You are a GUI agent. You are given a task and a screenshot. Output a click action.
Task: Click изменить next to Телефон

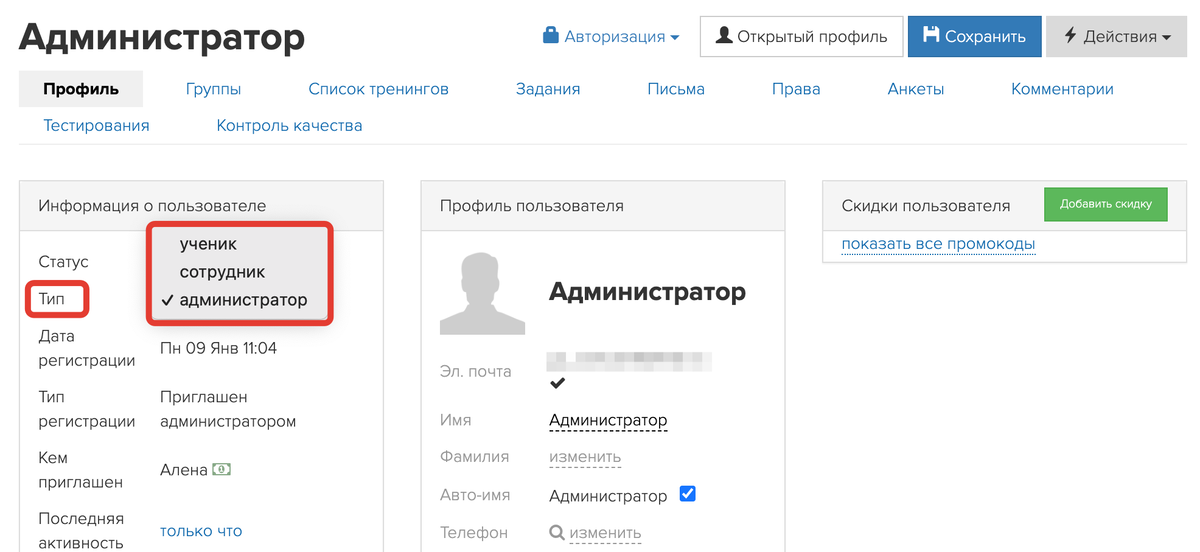605,533
